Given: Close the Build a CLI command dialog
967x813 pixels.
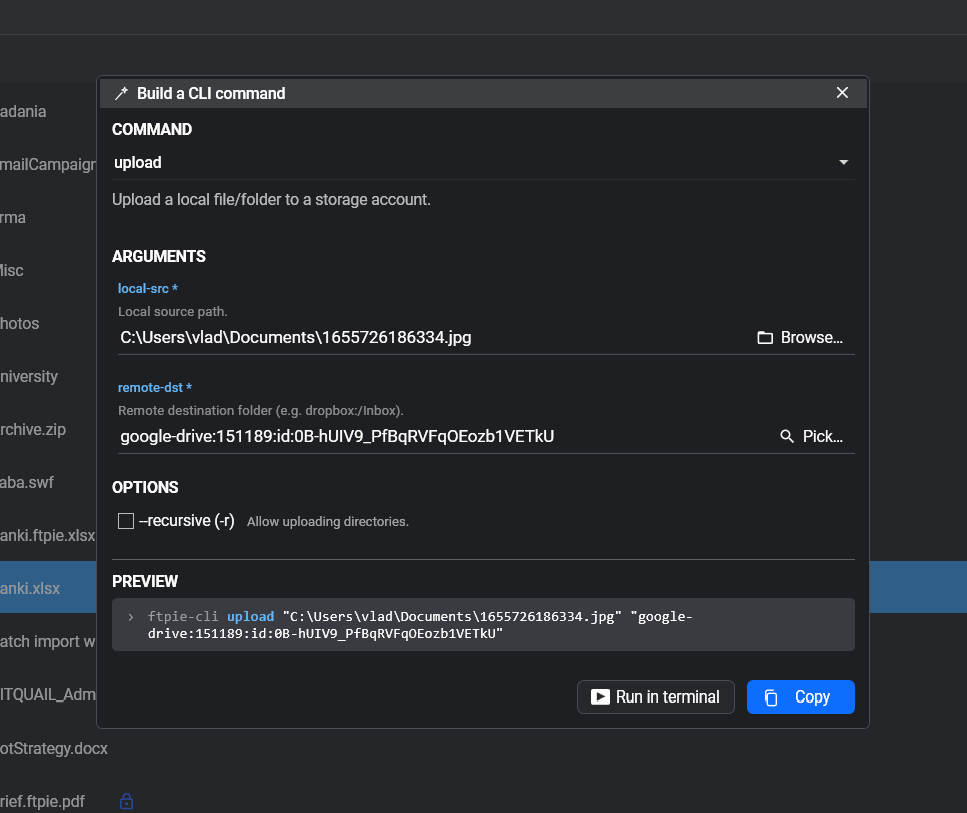Looking at the screenshot, I should [842, 93].
